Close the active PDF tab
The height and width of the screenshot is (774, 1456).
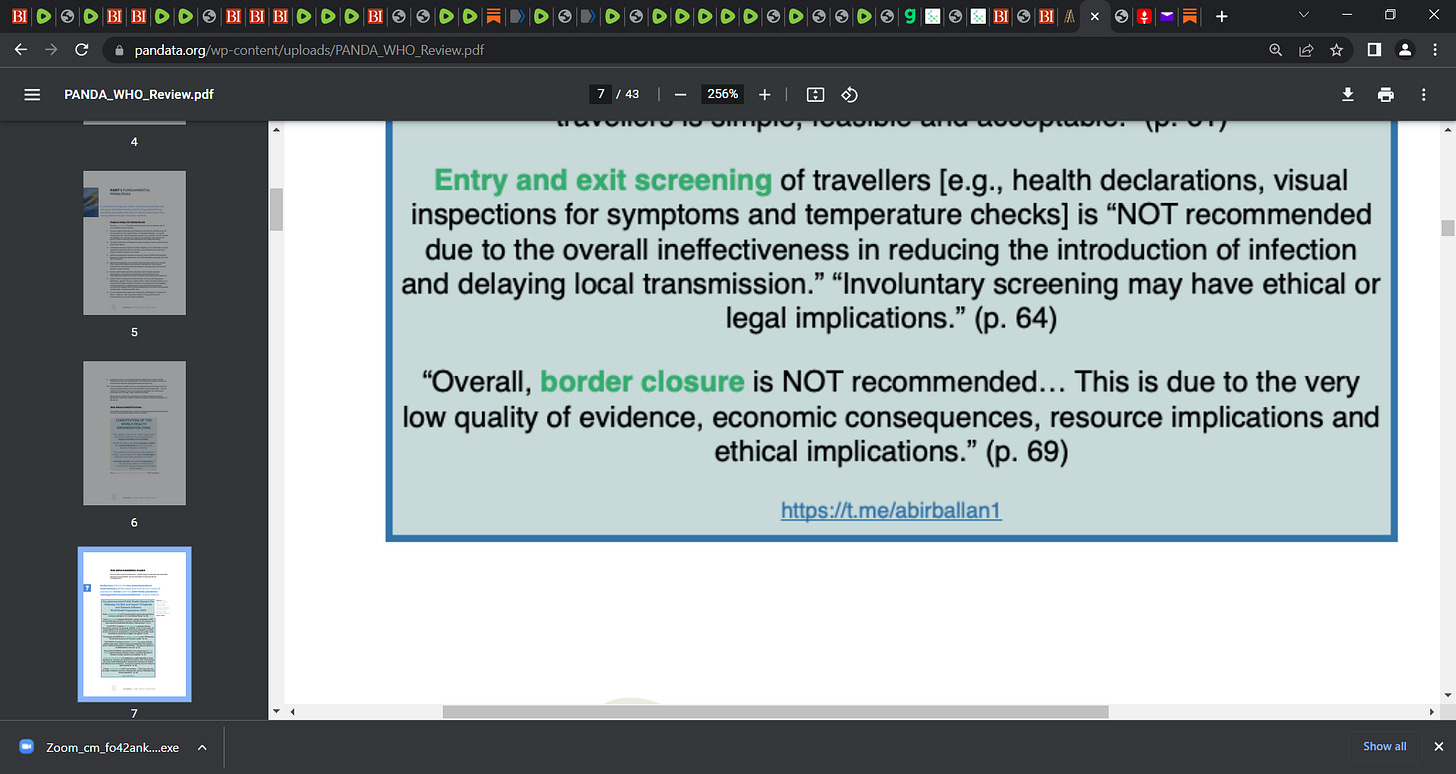(x=1095, y=16)
